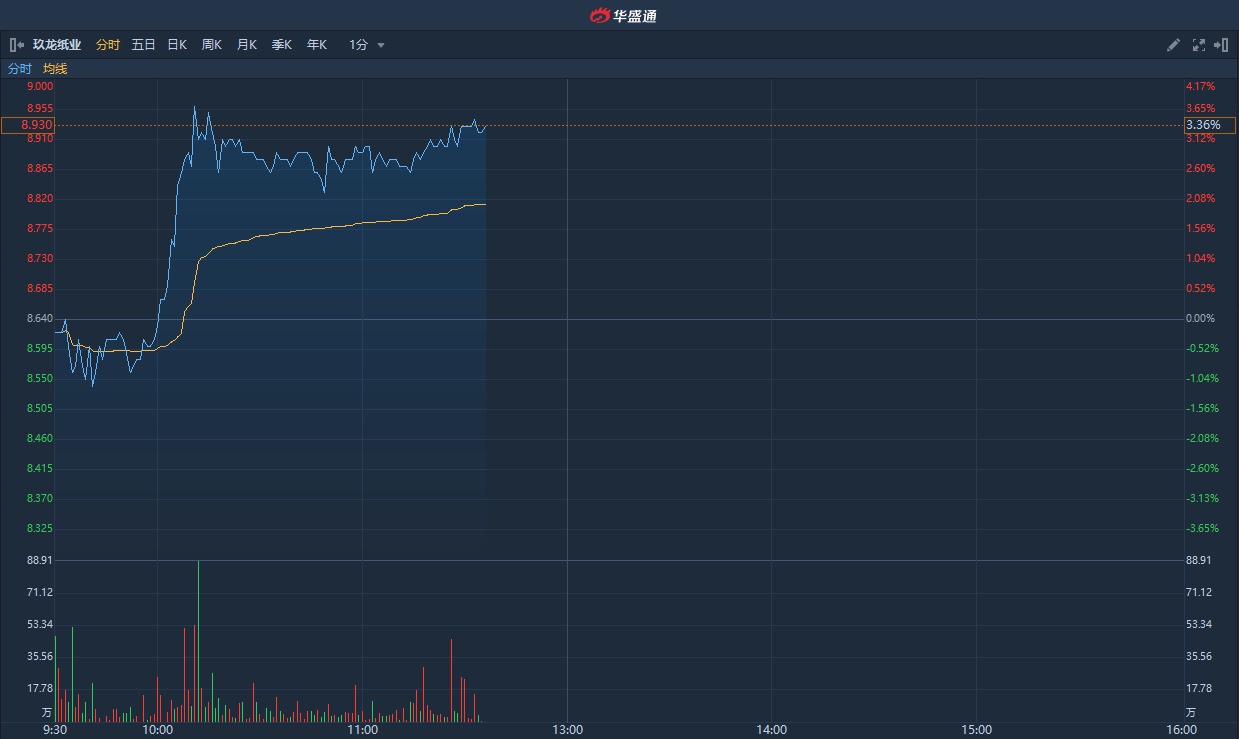Expand chart to fullscreen
The height and width of the screenshot is (739, 1239).
point(1198,45)
